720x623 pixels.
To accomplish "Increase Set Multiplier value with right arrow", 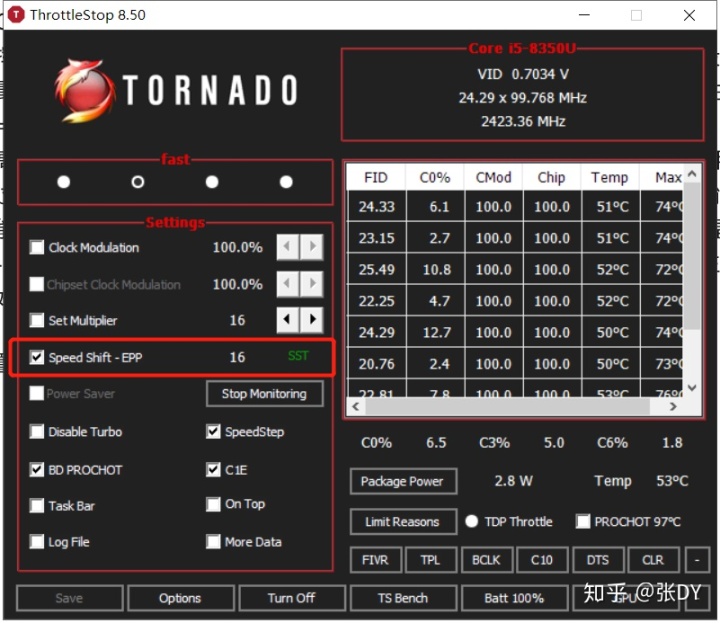I will tap(312, 320).
